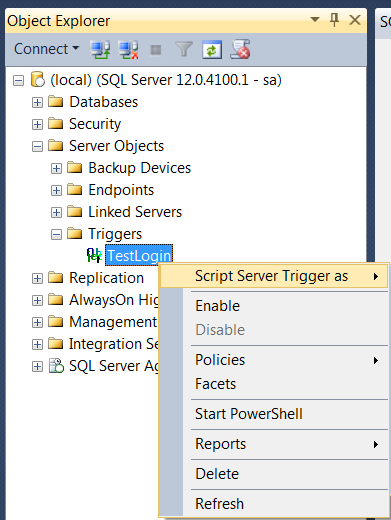The height and width of the screenshot is (520, 391).
Task: Click the Backup Devices folder icon
Action: tap(74, 167)
